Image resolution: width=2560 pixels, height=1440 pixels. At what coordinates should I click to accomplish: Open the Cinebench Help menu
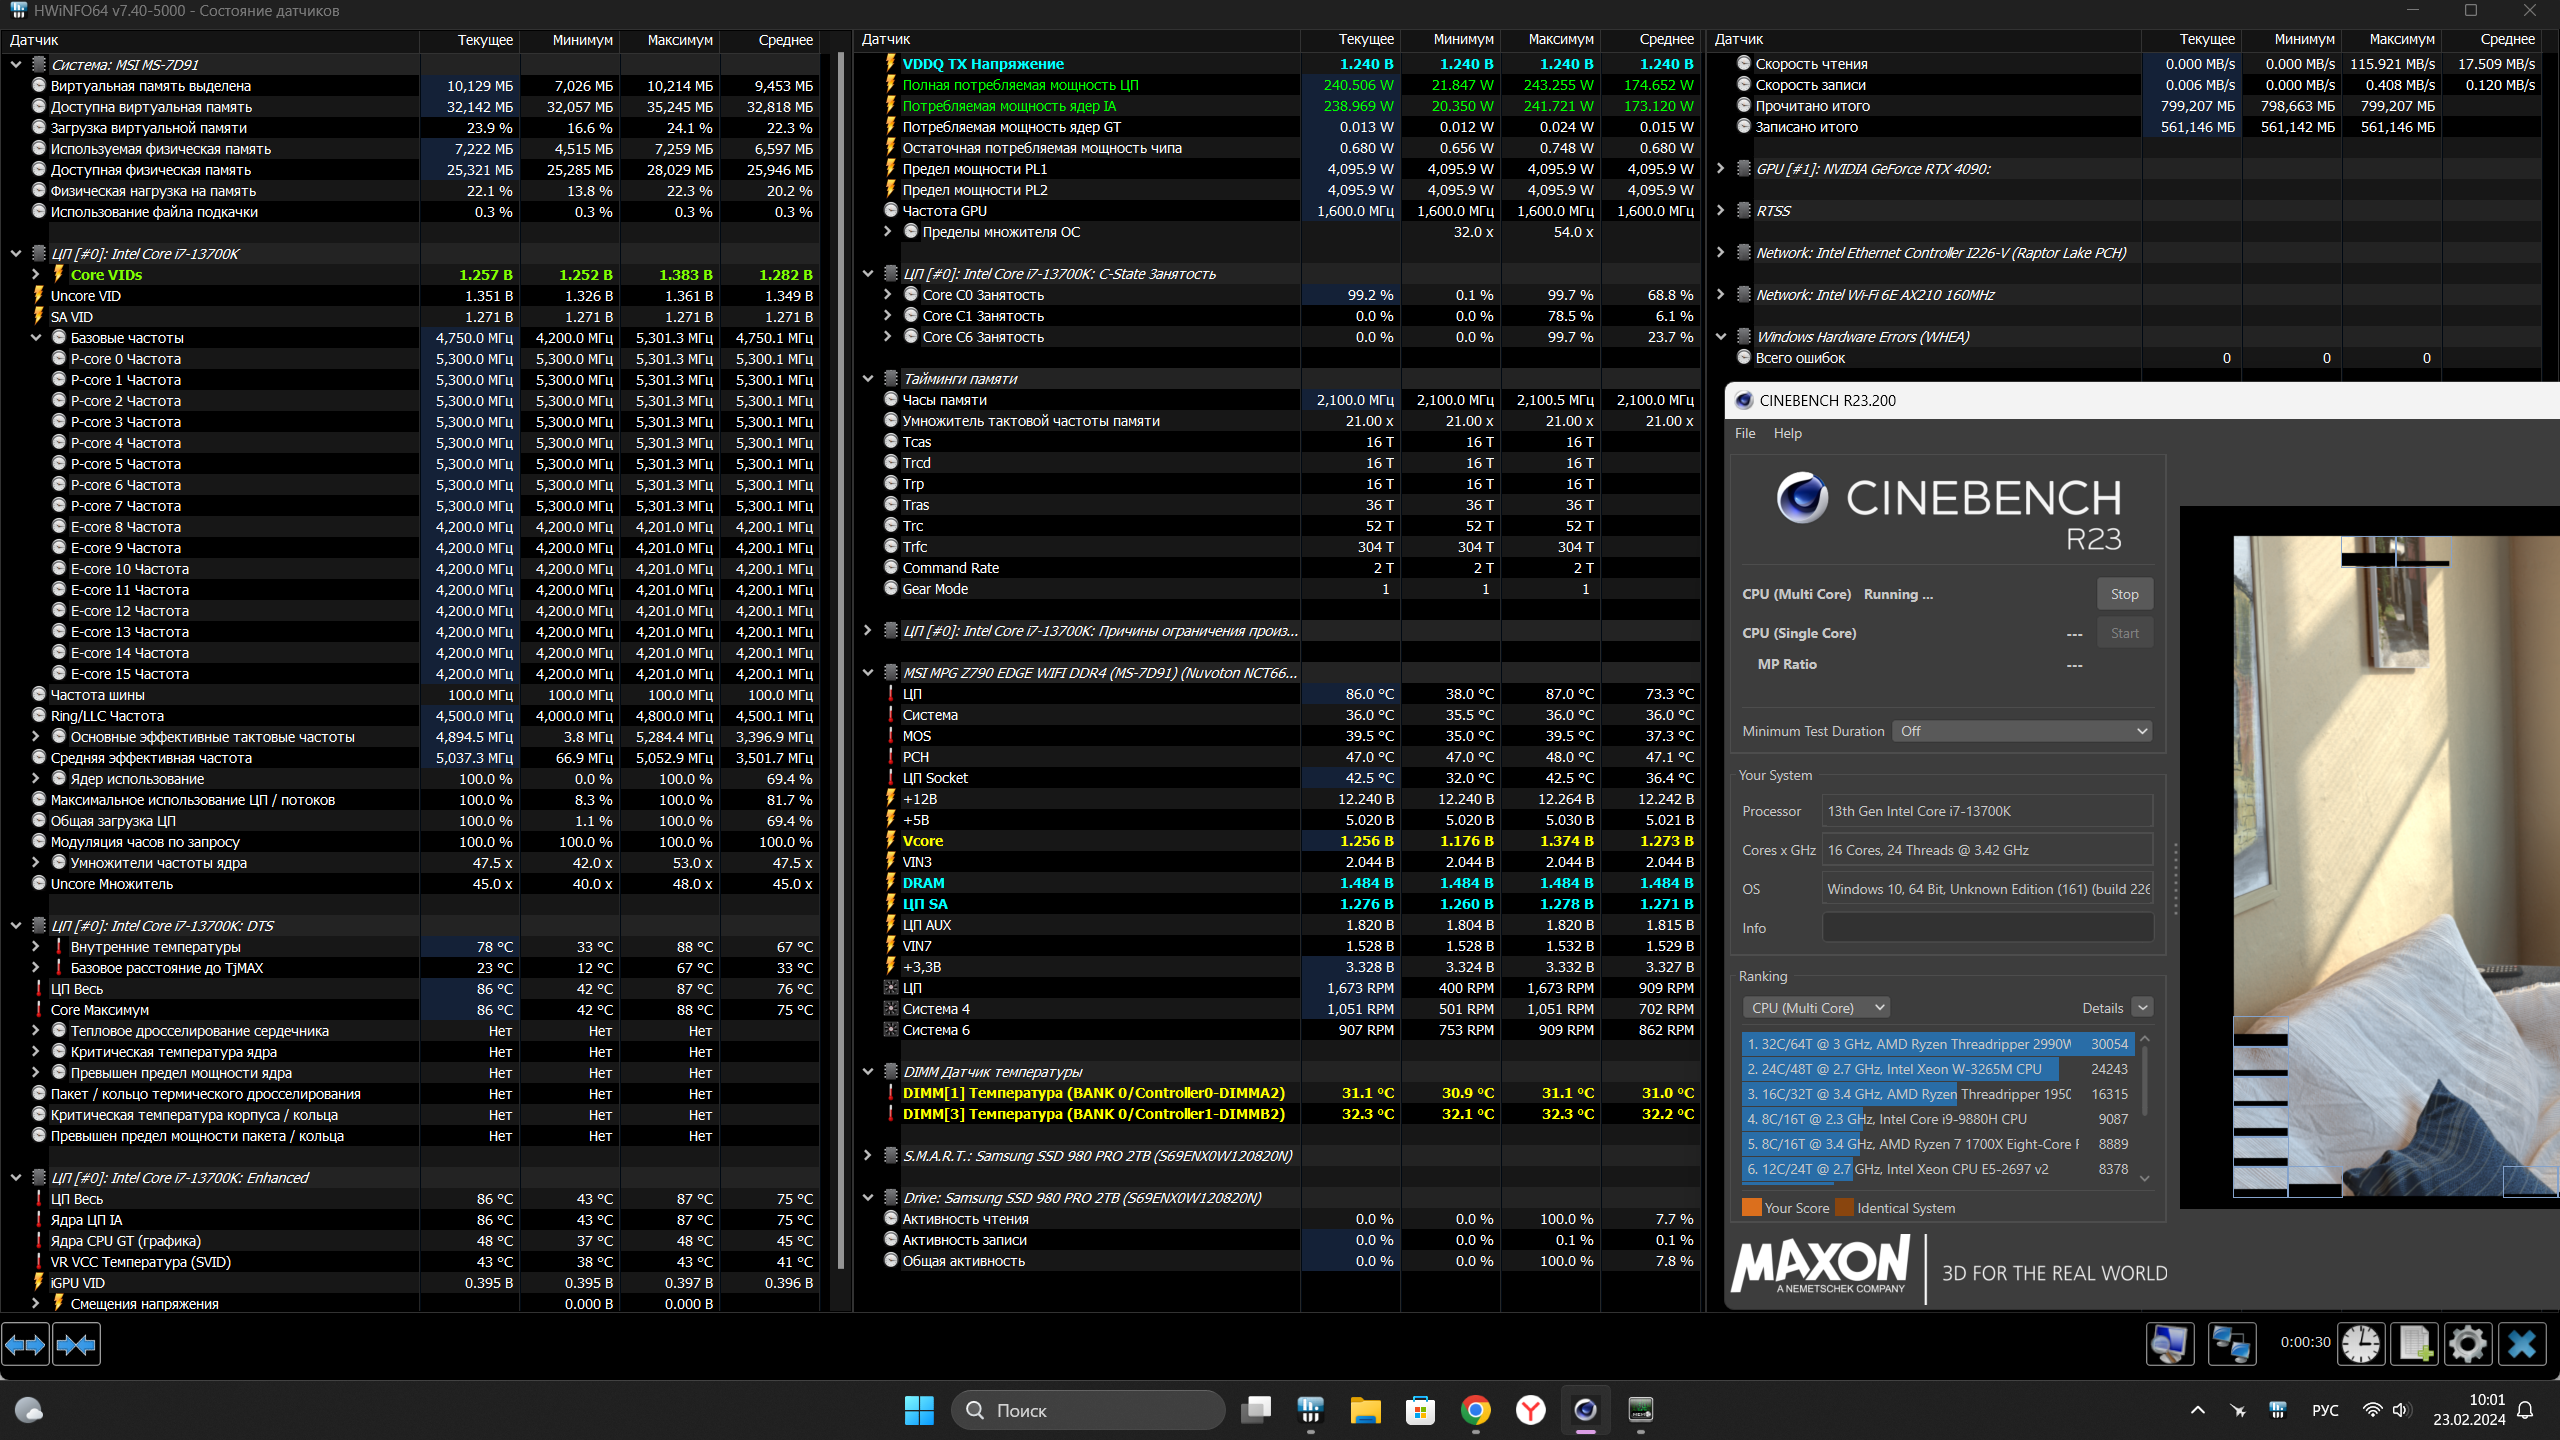point(1787,433)
